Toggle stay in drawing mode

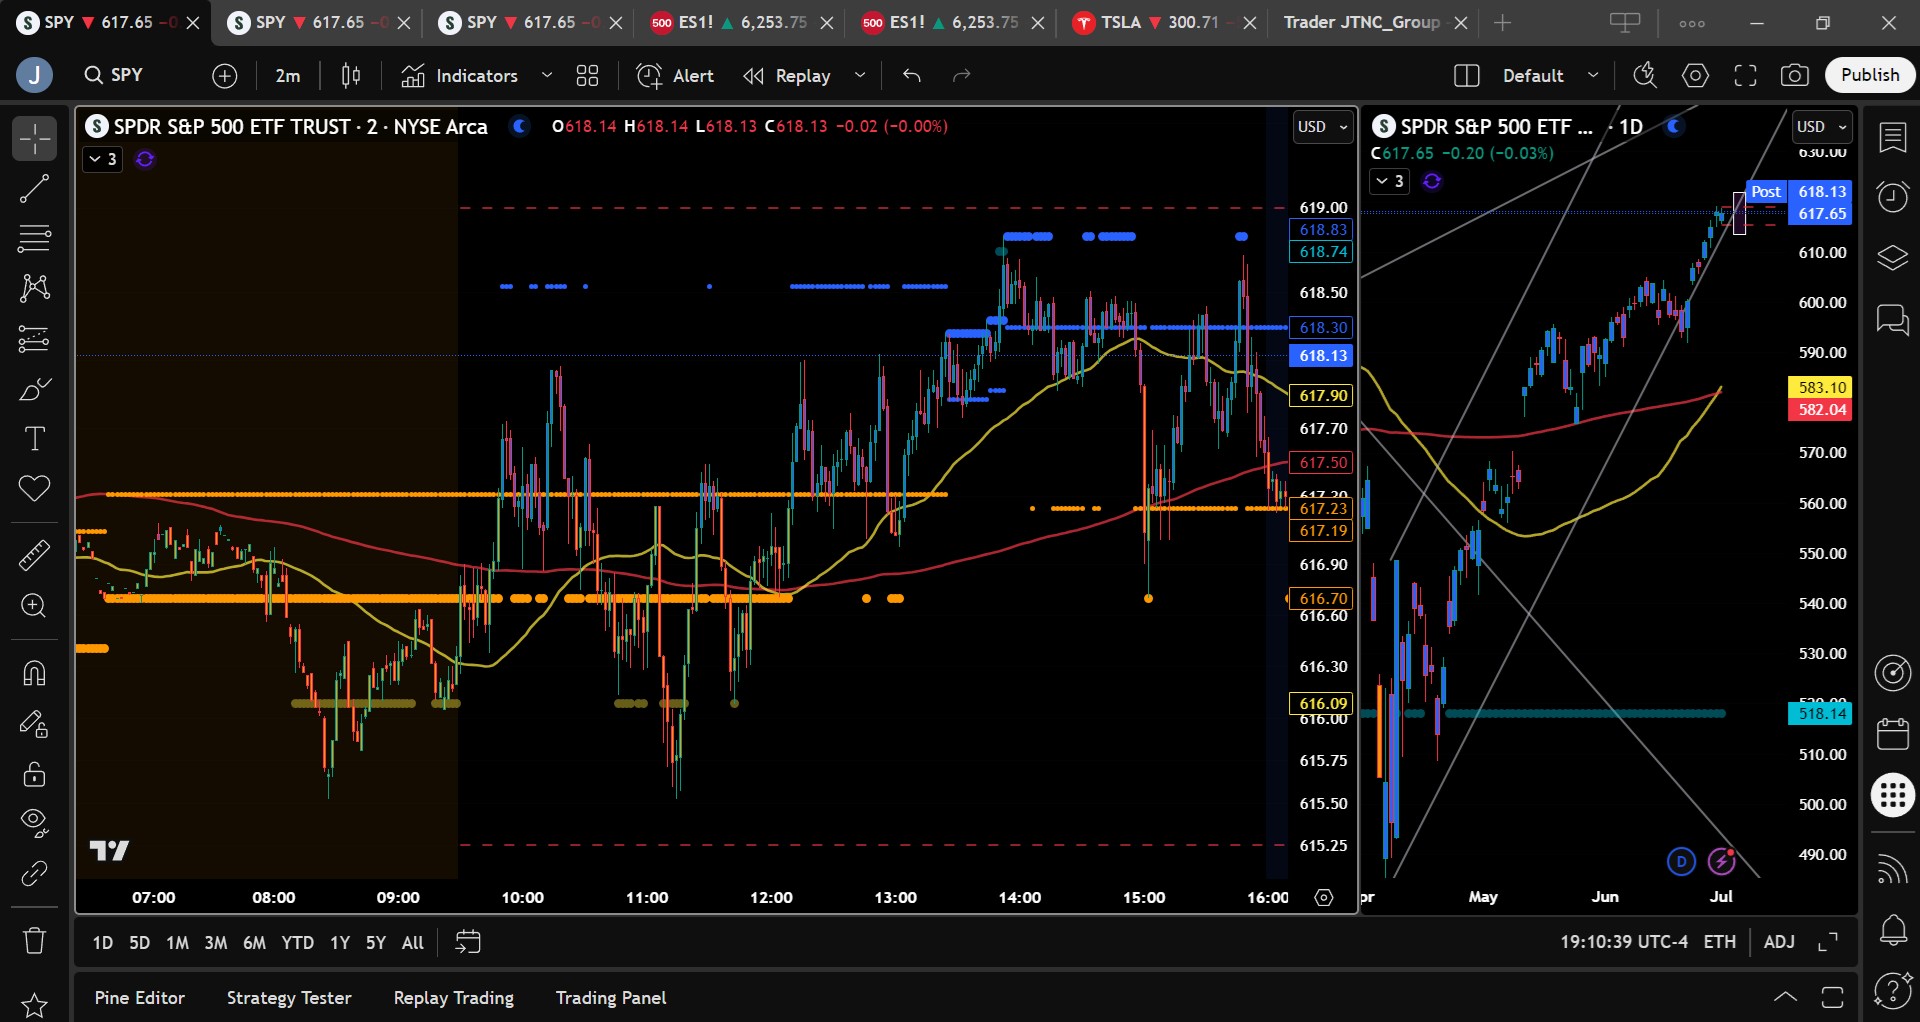point(34,723)
